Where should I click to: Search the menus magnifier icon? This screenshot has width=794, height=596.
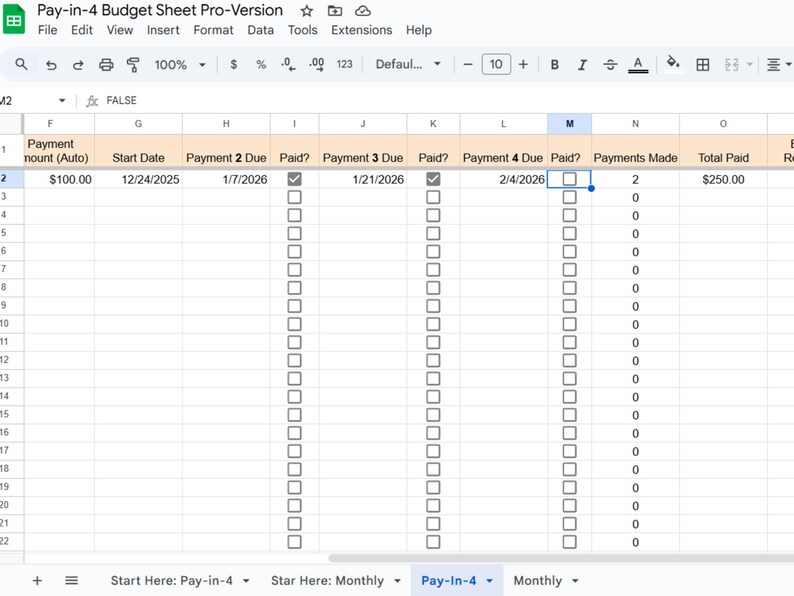[x=21, y=64]
